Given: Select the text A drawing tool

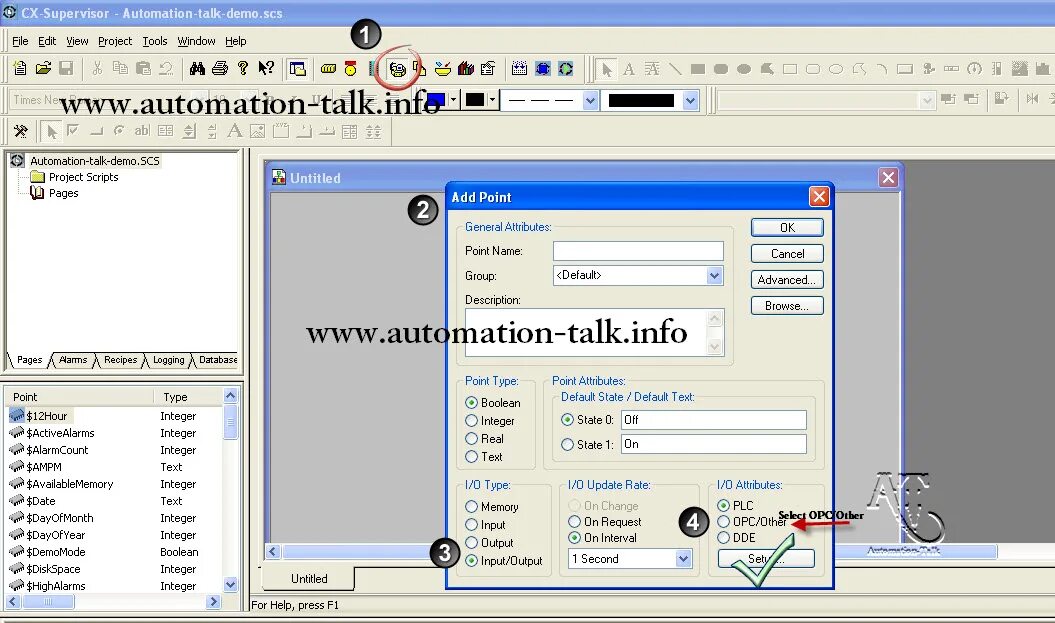Looking at the screenshot, I should [x=628, y=69].
